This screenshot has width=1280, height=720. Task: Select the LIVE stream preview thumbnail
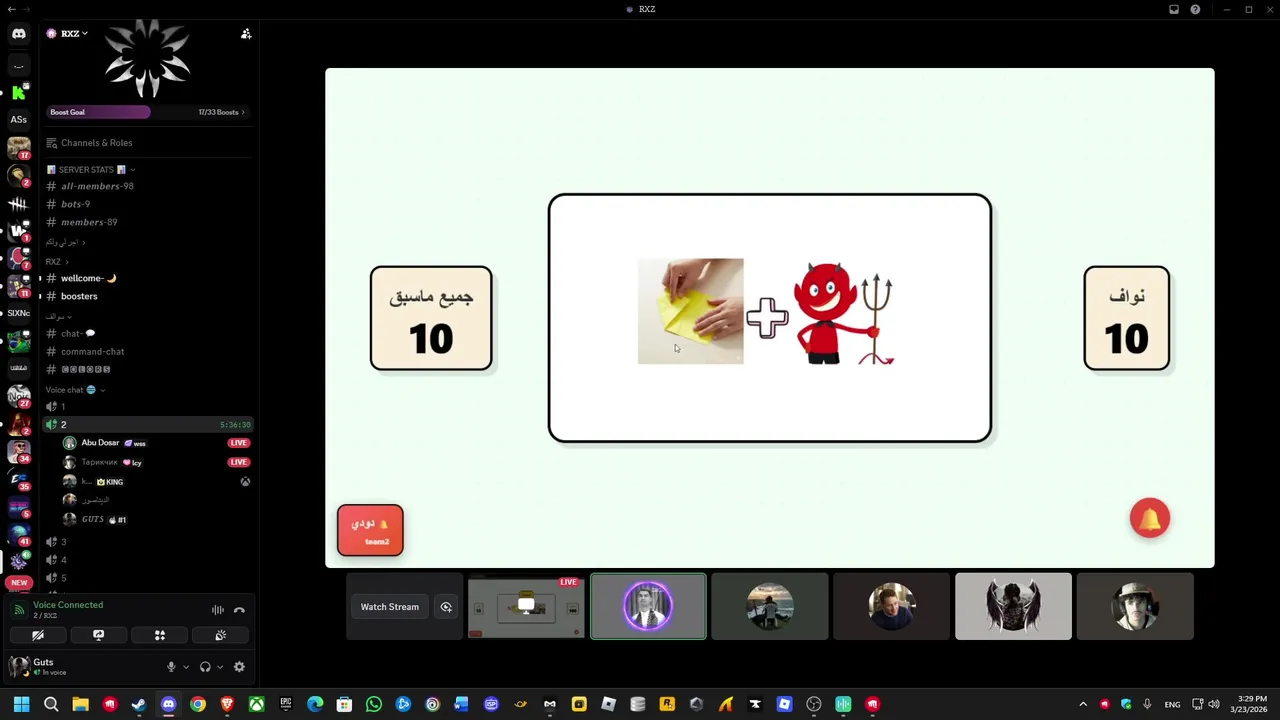[x=526, y=606]
